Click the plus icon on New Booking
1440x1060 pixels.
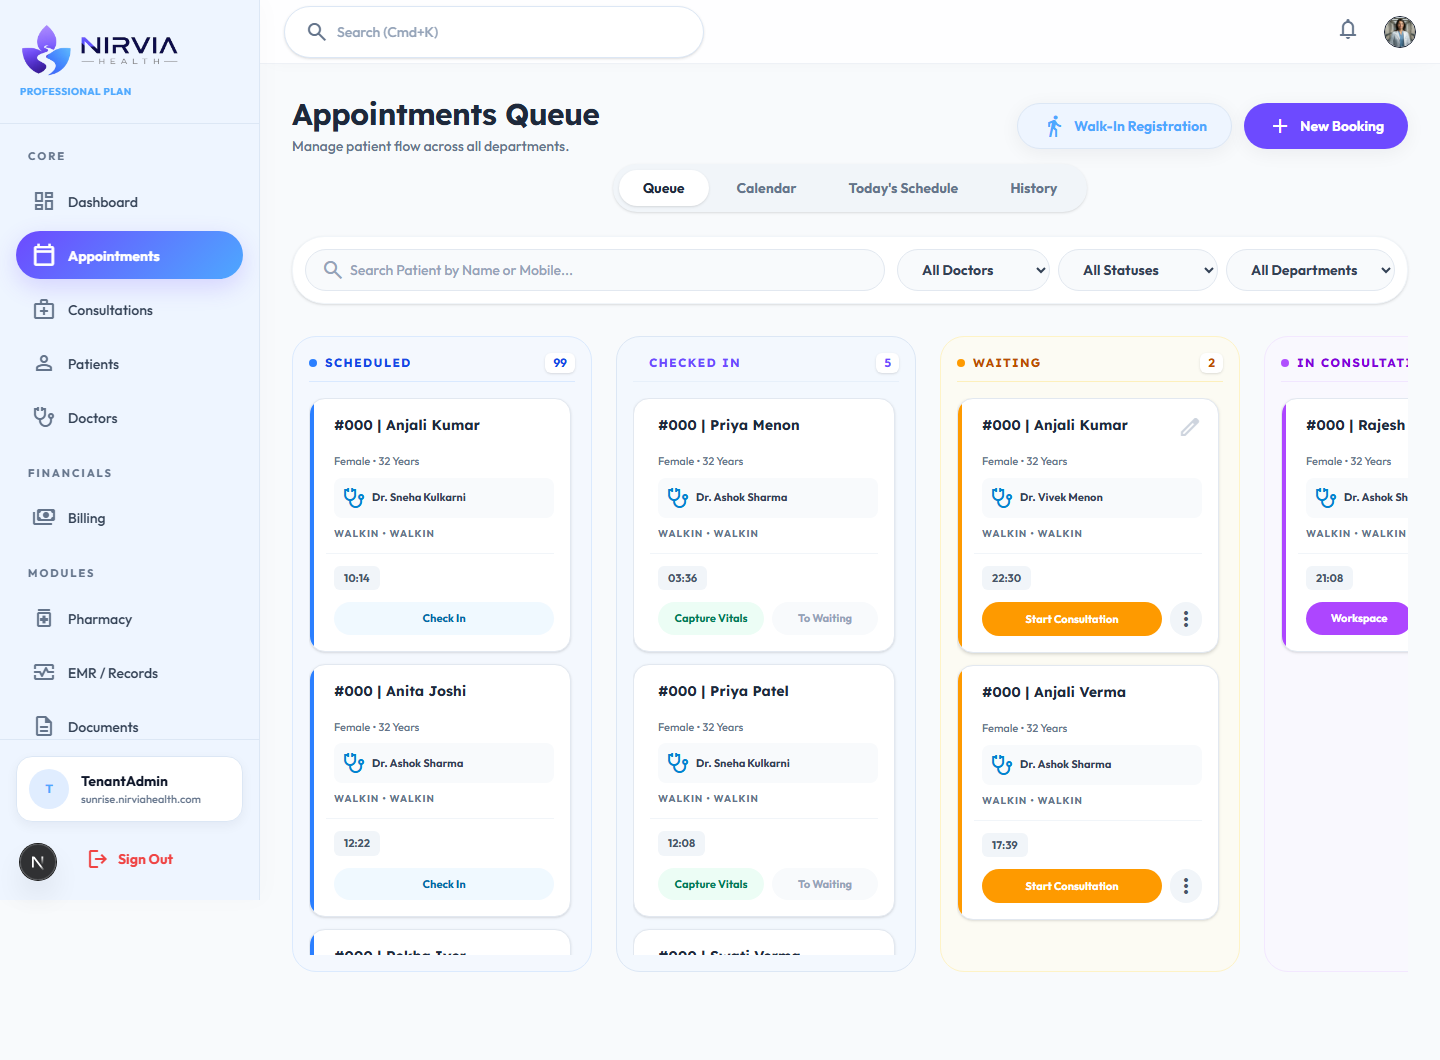tap(1280, 126)
